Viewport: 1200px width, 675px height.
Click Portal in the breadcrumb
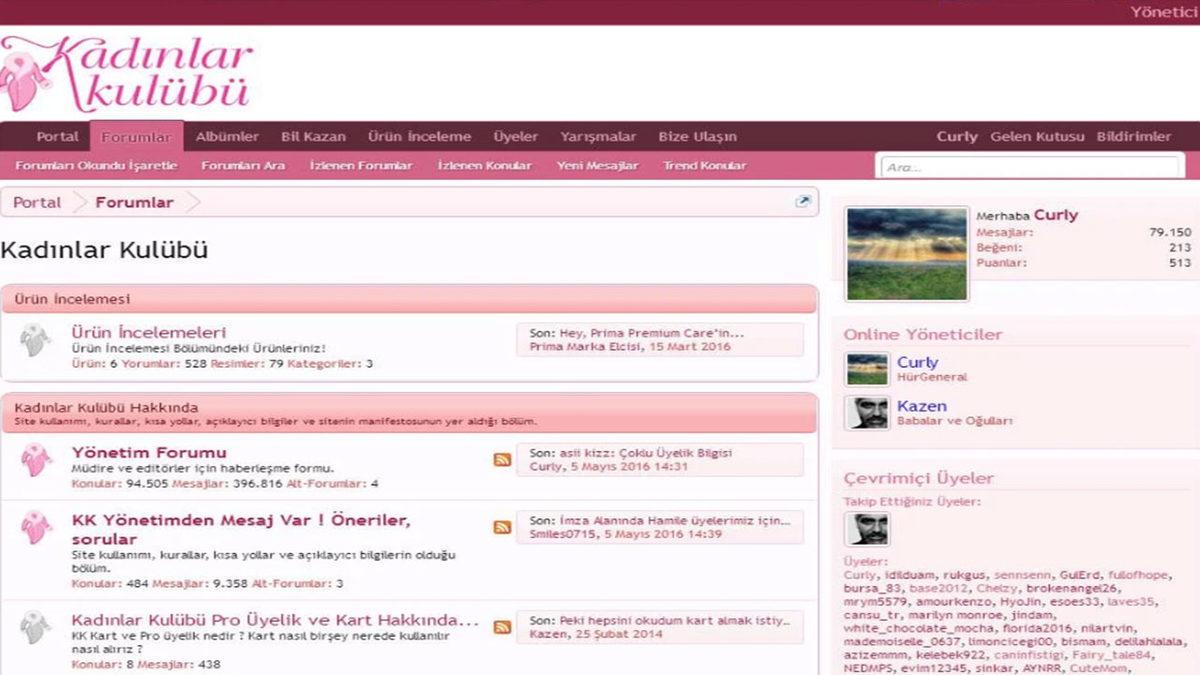pos(37,202)
